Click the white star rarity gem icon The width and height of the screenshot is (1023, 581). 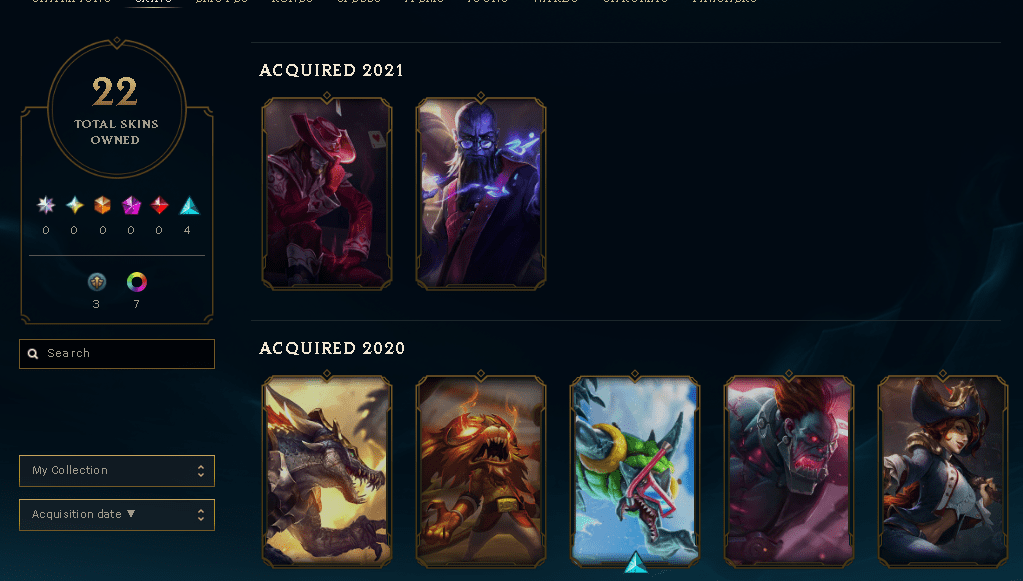pos(46,205)
